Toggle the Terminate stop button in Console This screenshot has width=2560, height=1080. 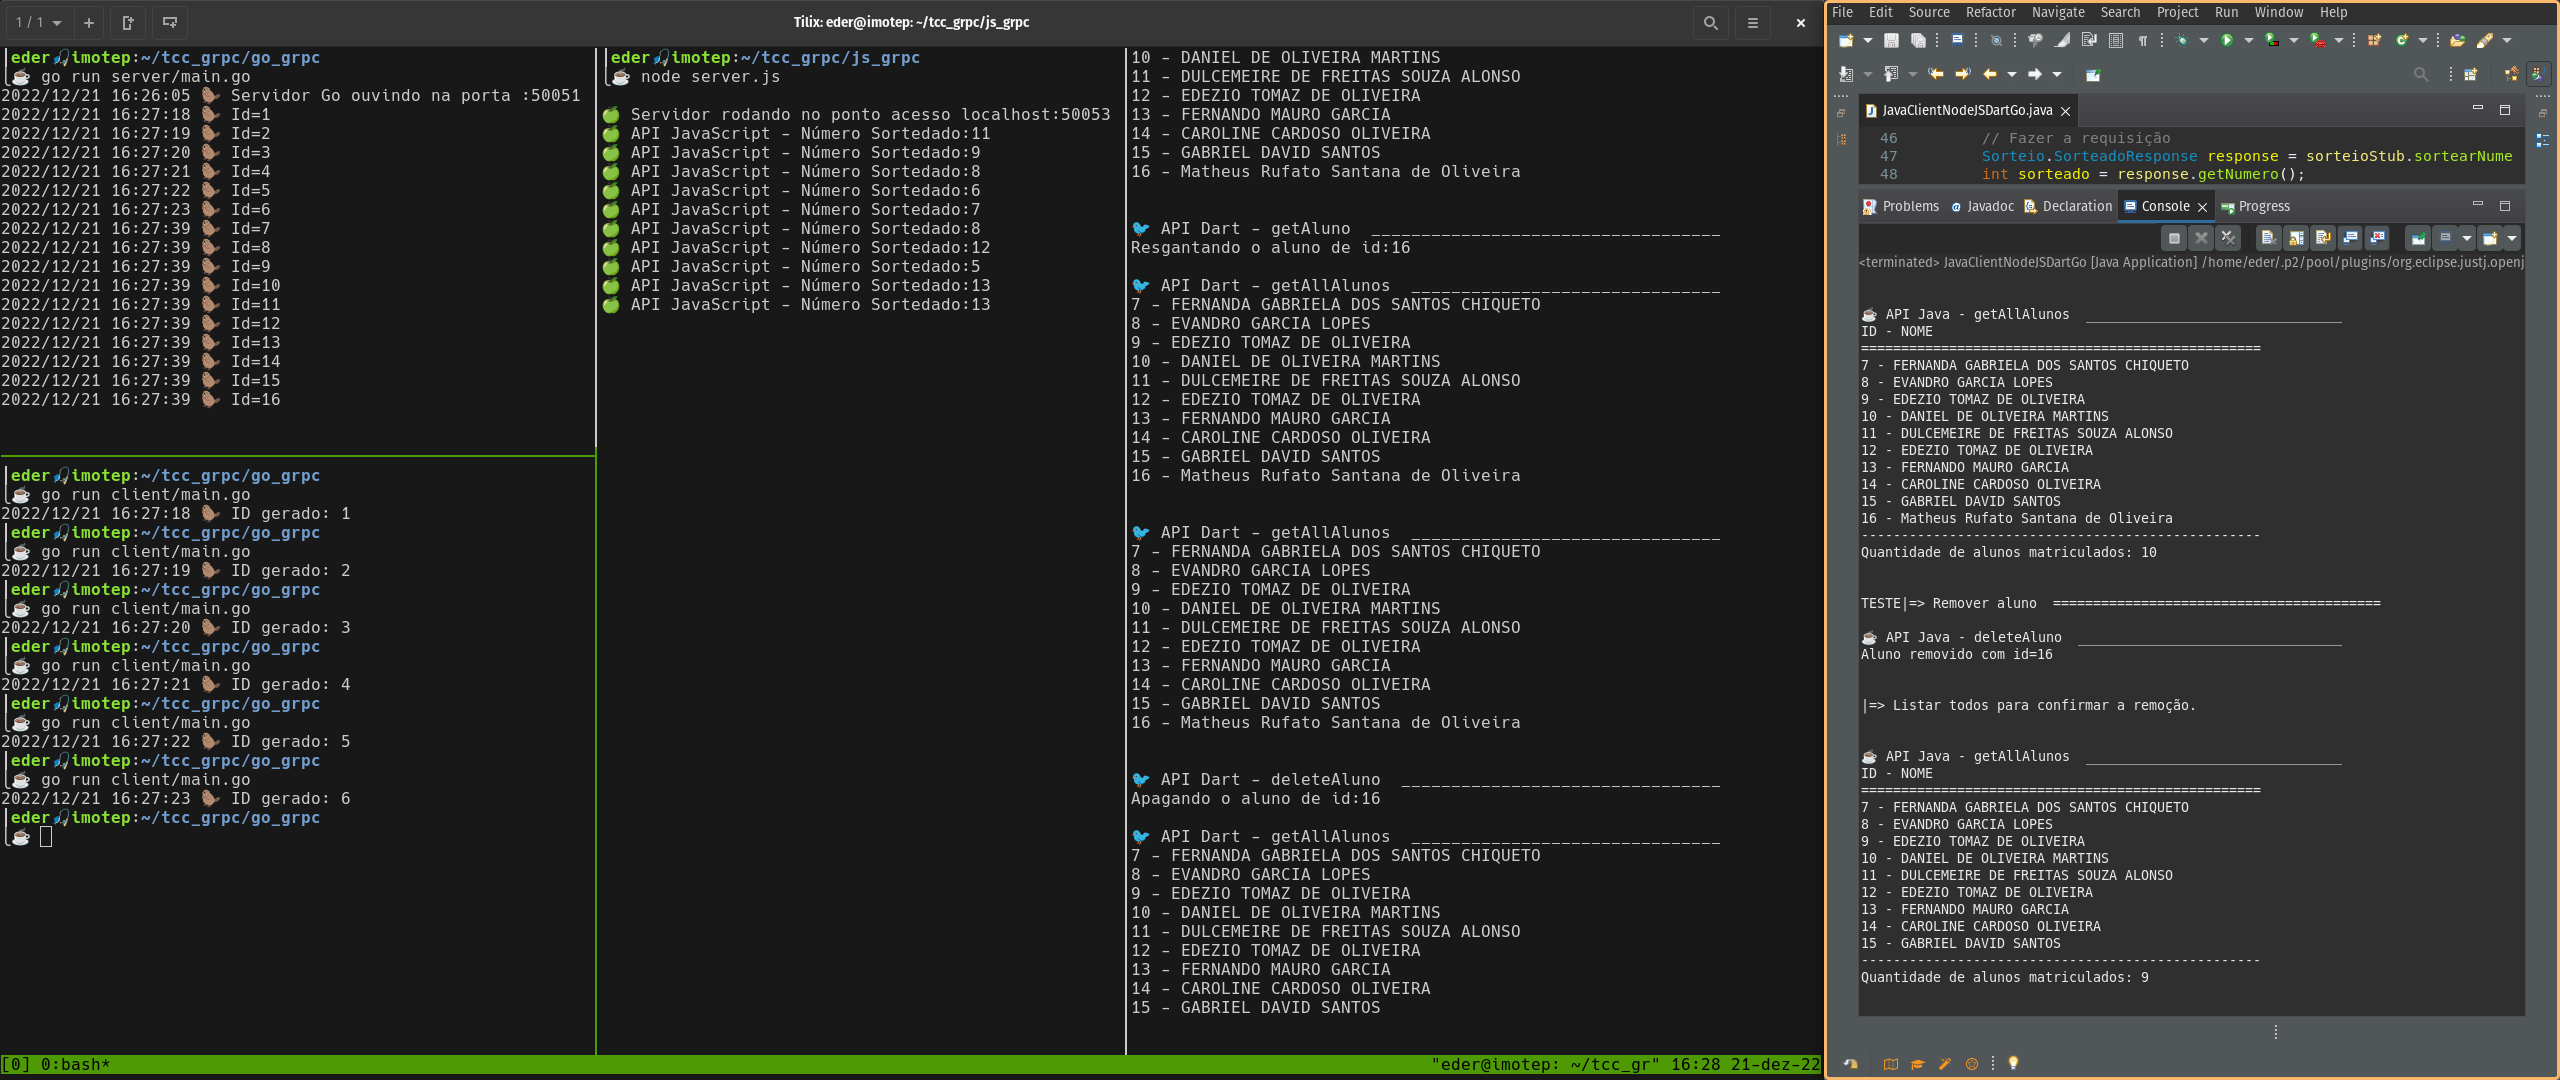click(2174, 238)
